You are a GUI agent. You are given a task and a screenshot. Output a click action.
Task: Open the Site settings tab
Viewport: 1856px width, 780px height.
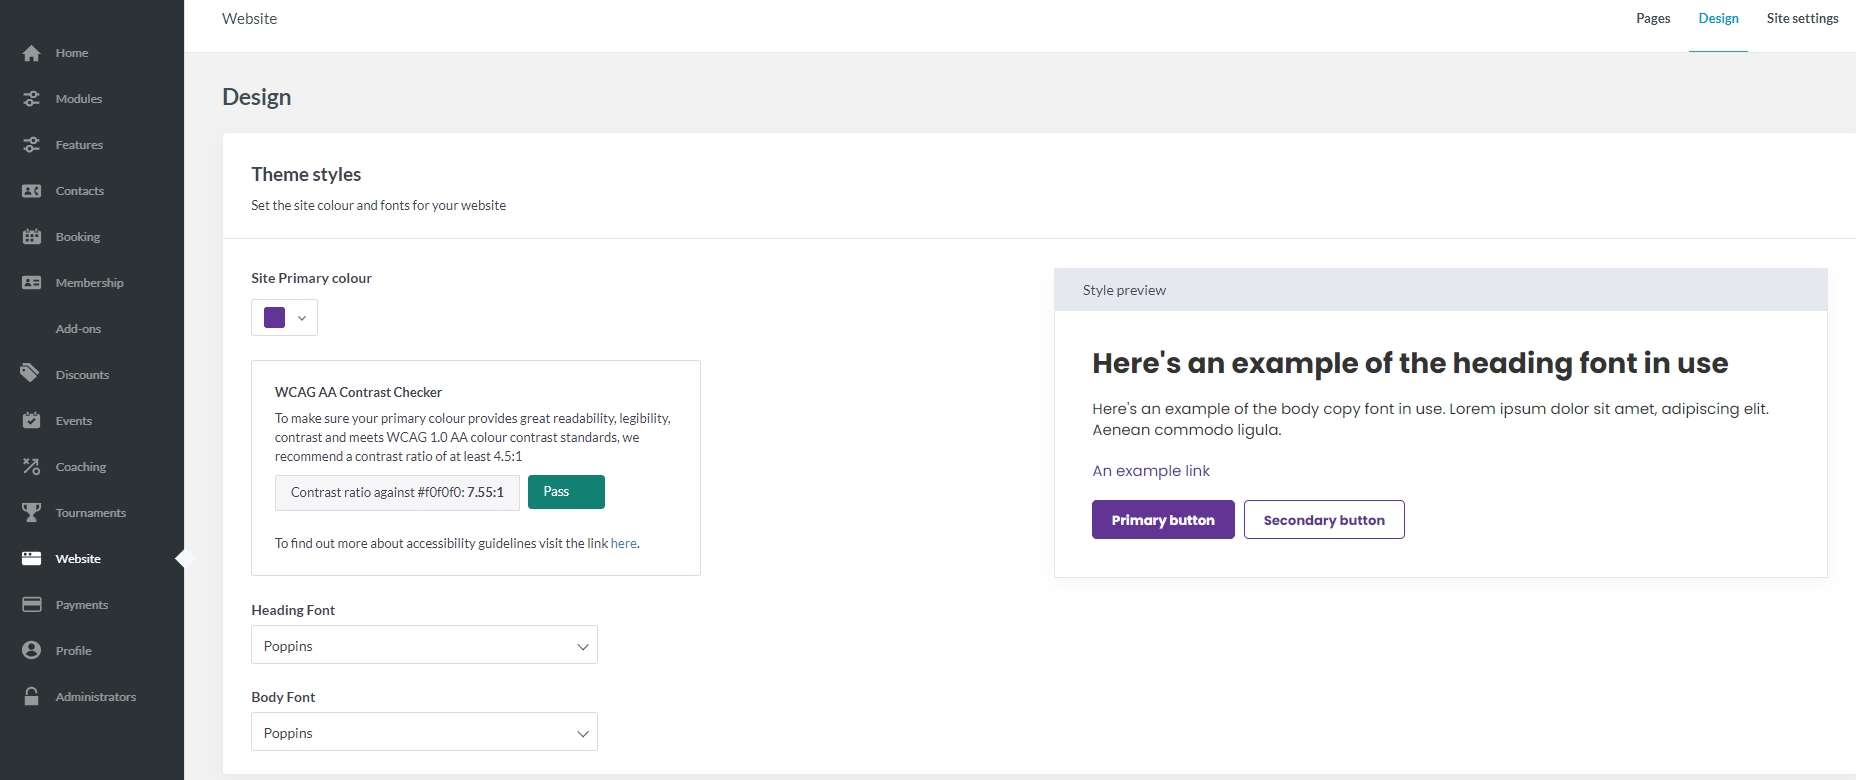pos(1802,19)
